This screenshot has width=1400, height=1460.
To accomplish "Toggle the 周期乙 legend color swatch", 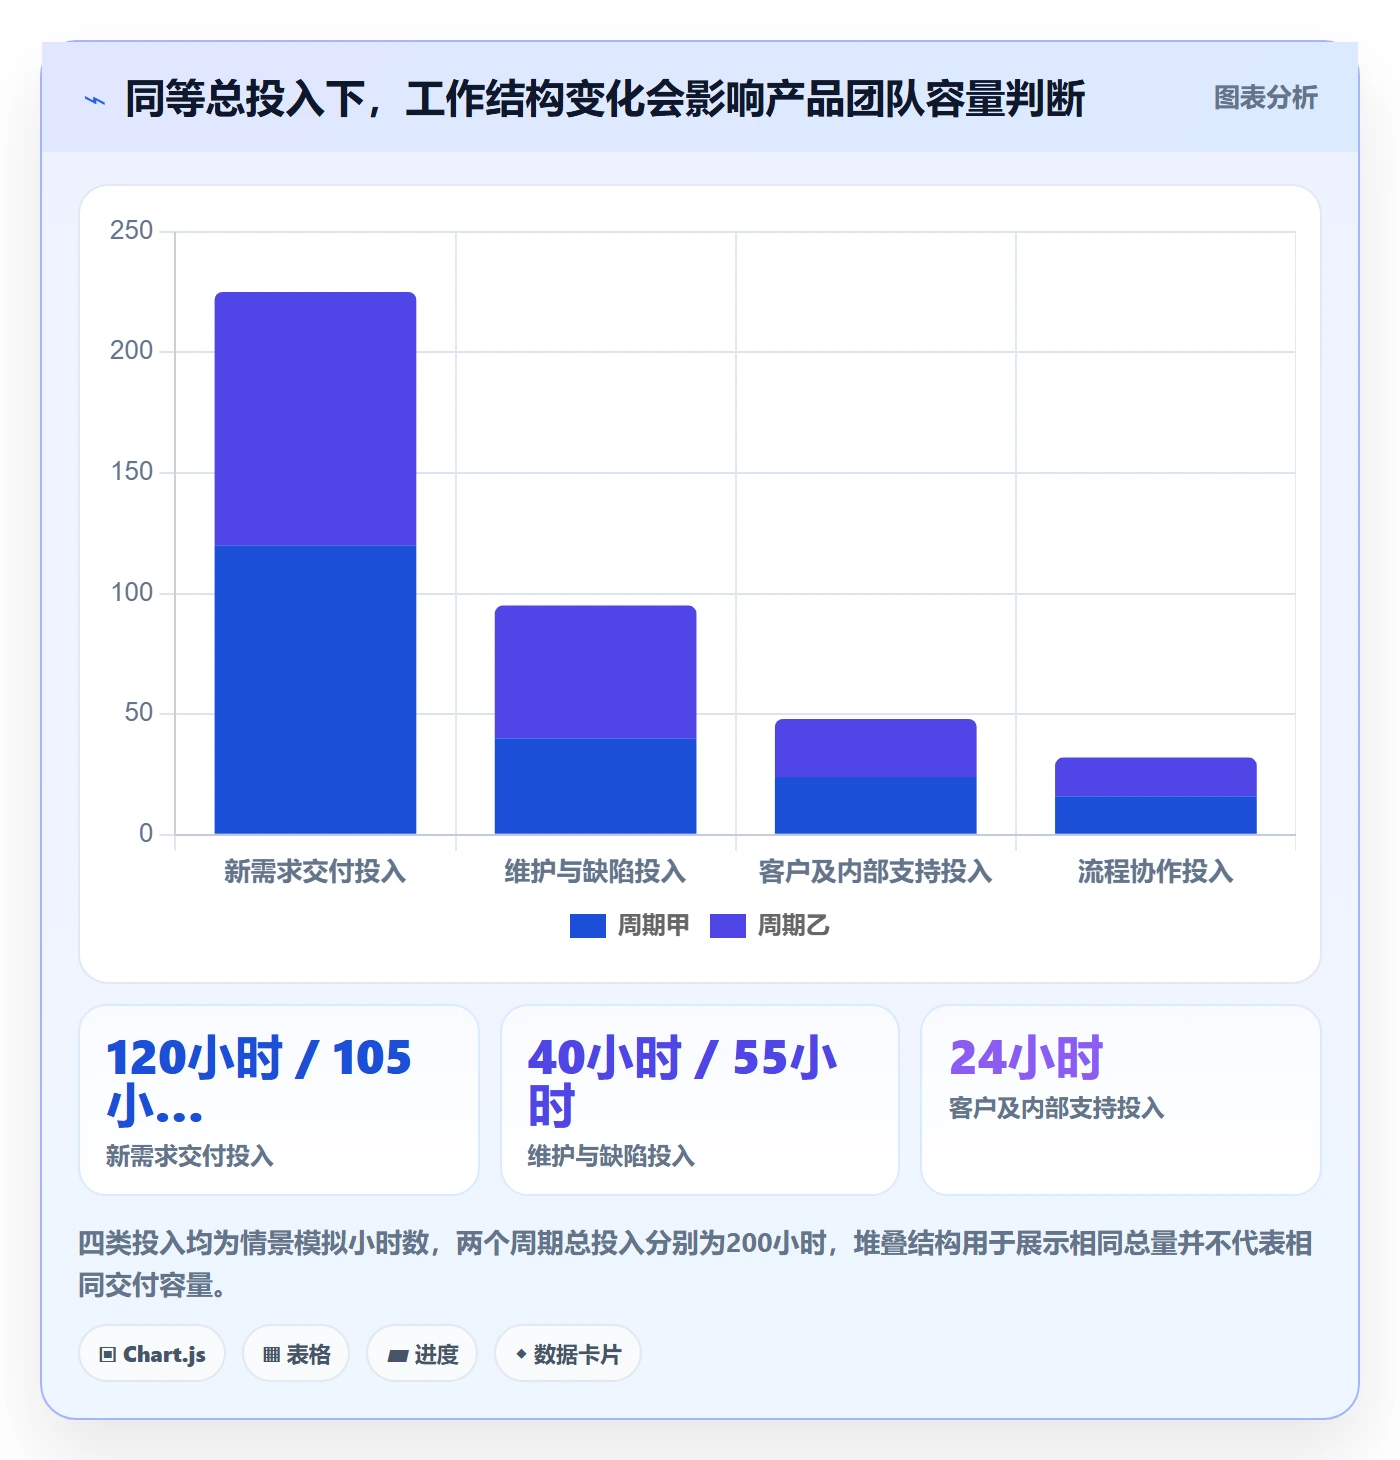I will pos(728,926).
